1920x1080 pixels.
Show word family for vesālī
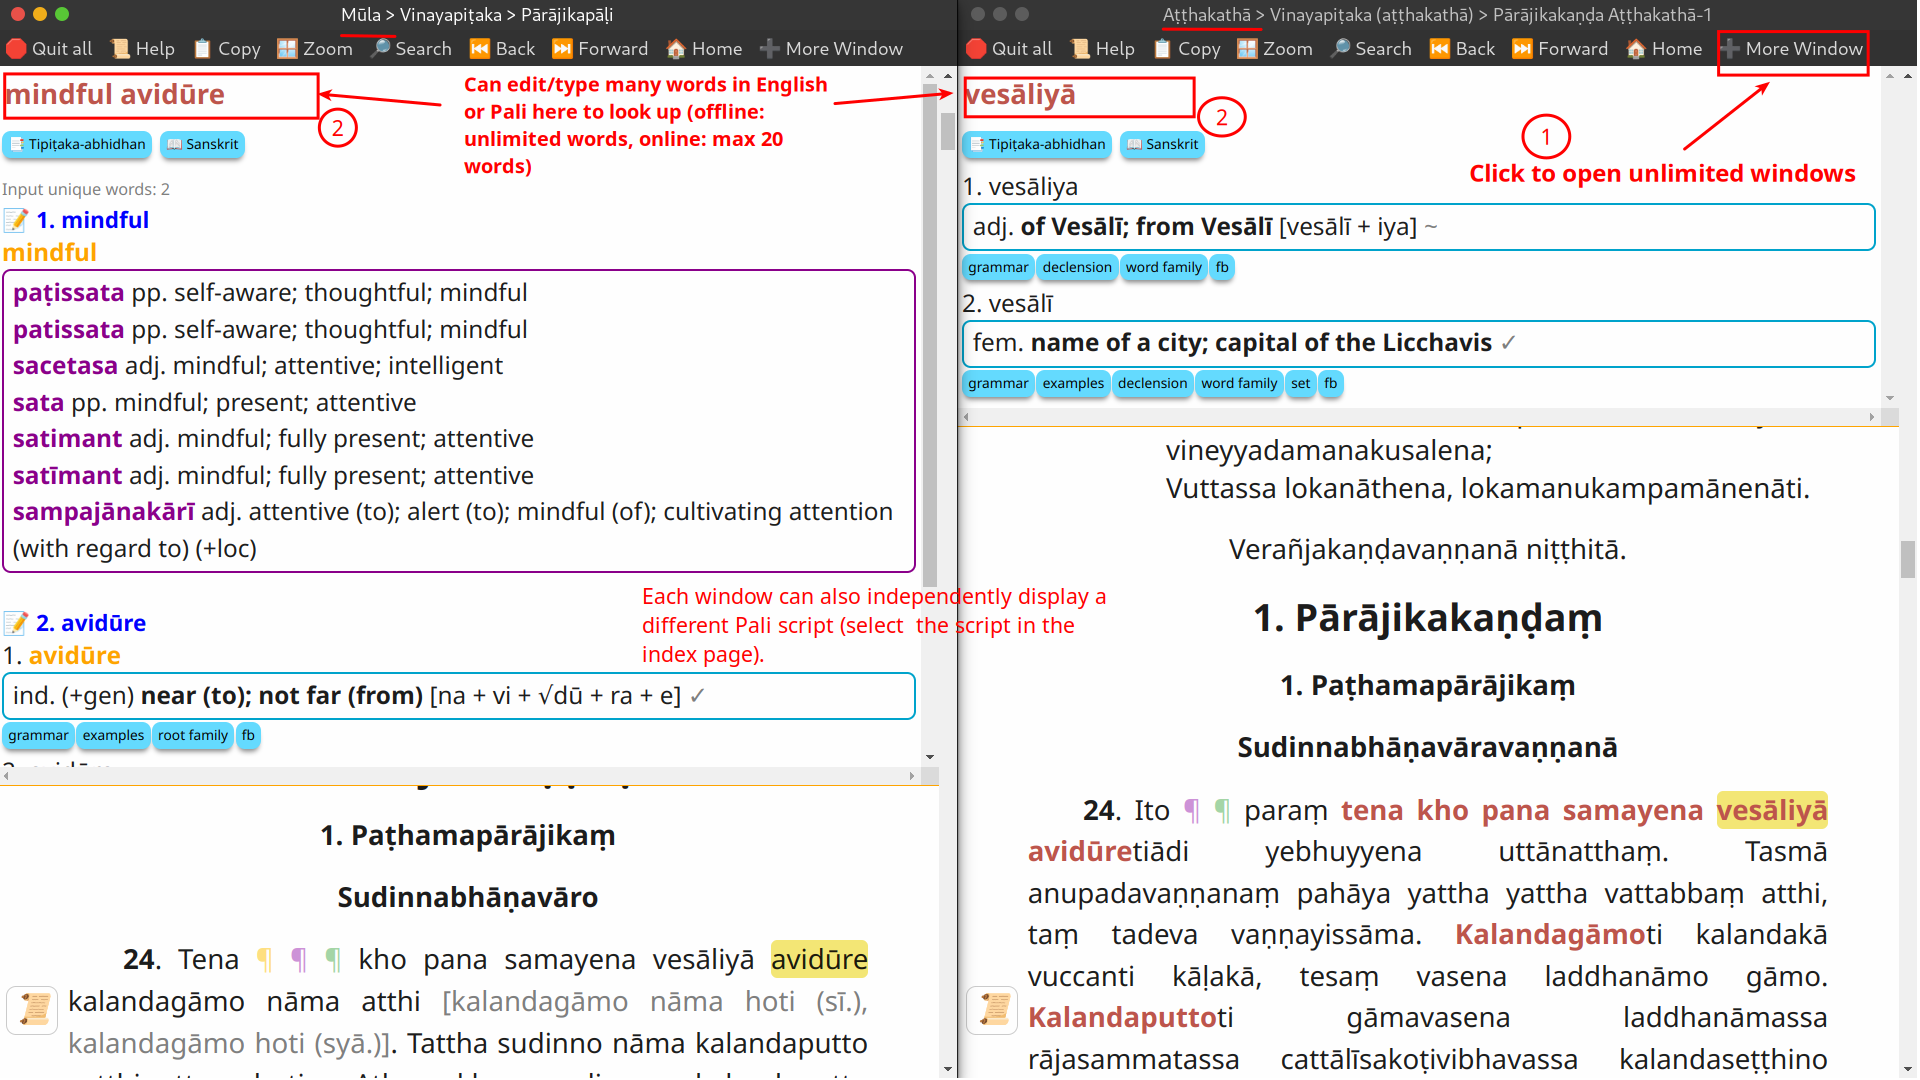[x=1239, y=383]
